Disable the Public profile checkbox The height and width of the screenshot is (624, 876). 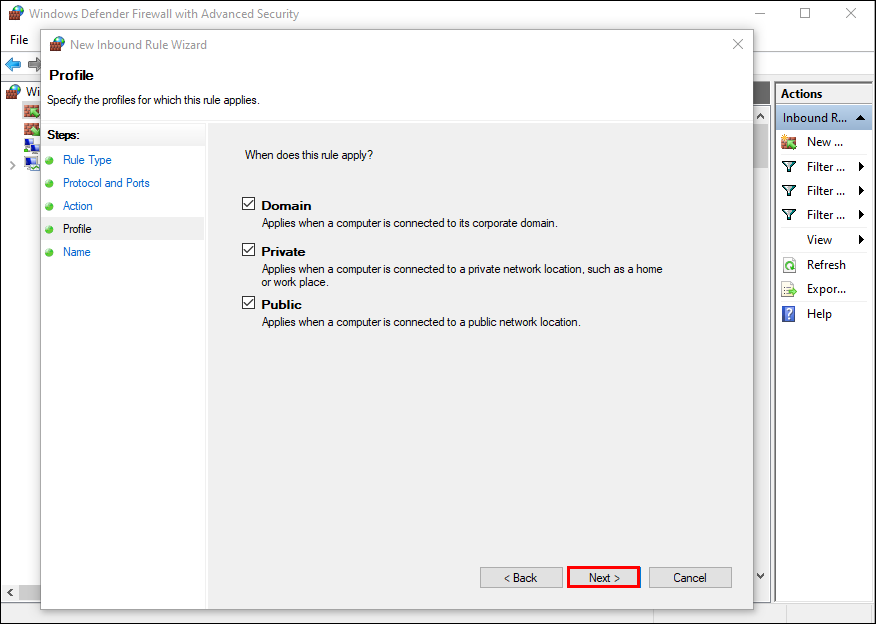pyautogui.click(x=249, y=303)
